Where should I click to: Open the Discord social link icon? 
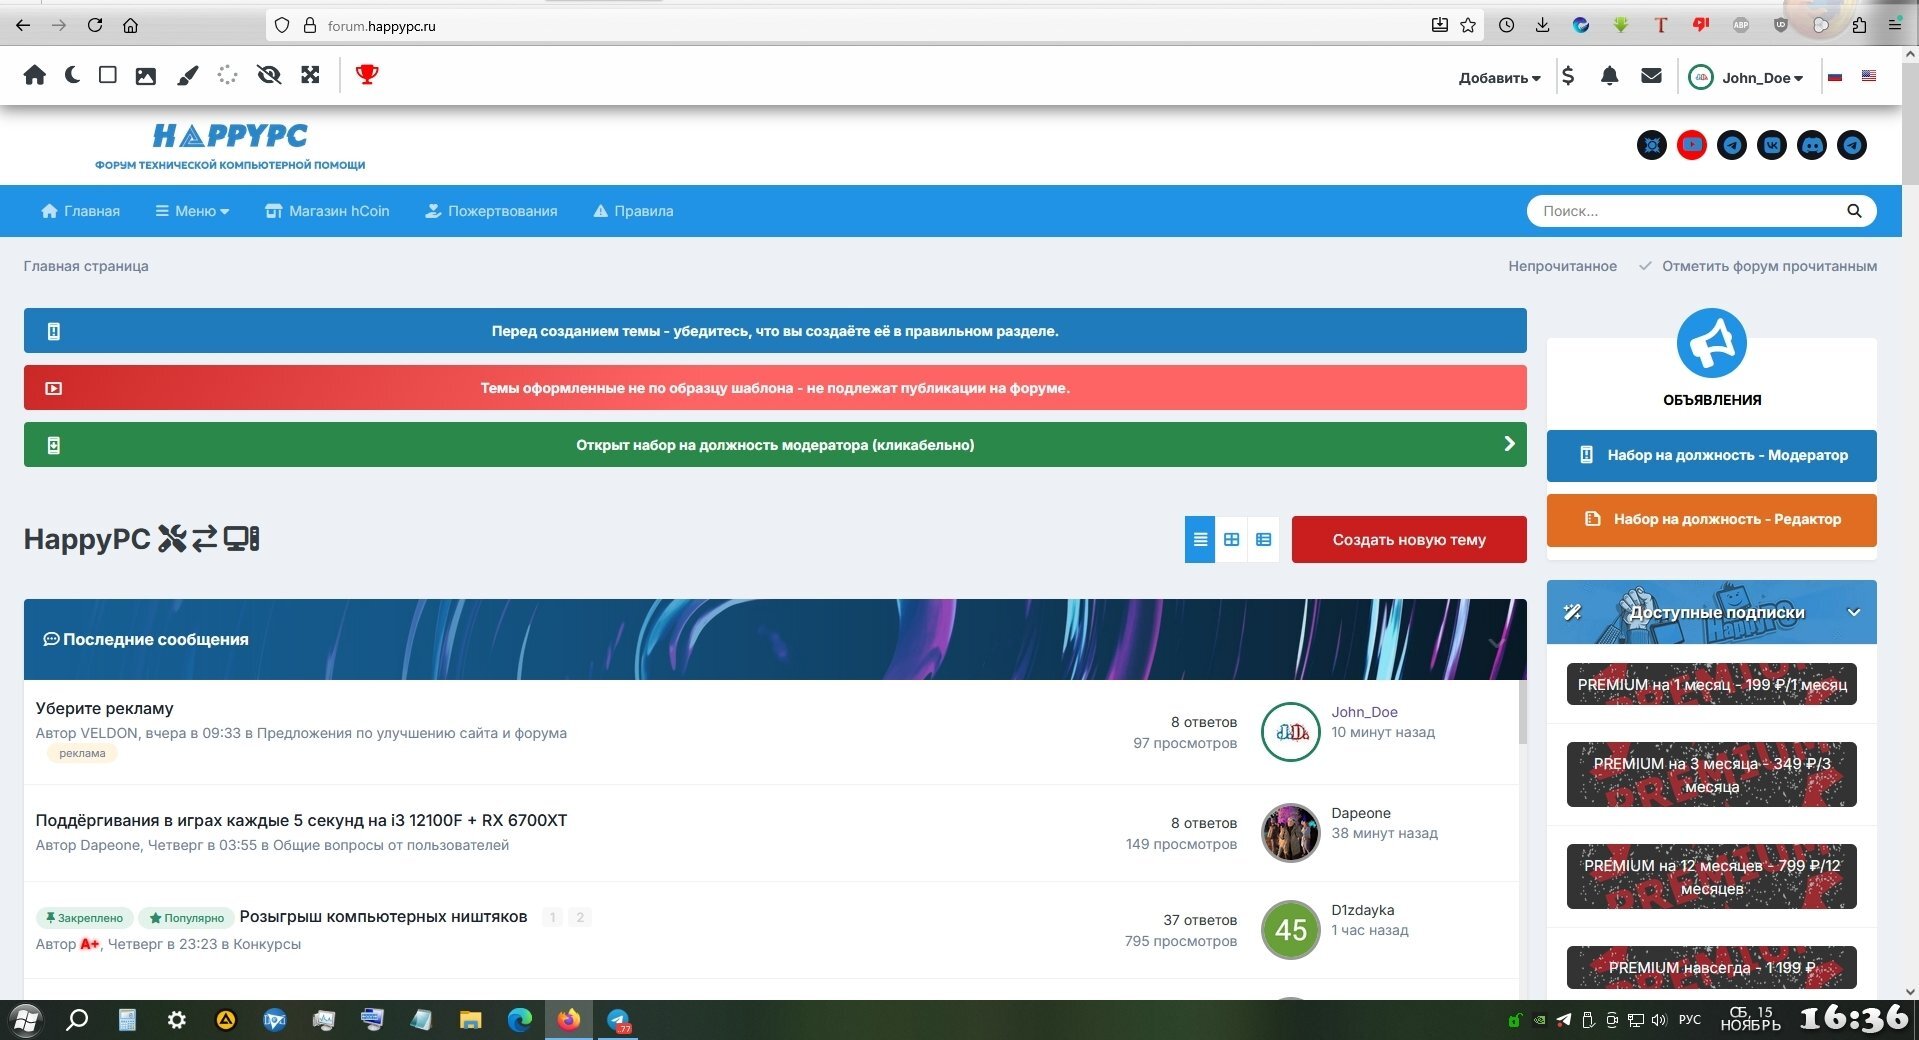pyautogui.click(x=1811, y=145)
